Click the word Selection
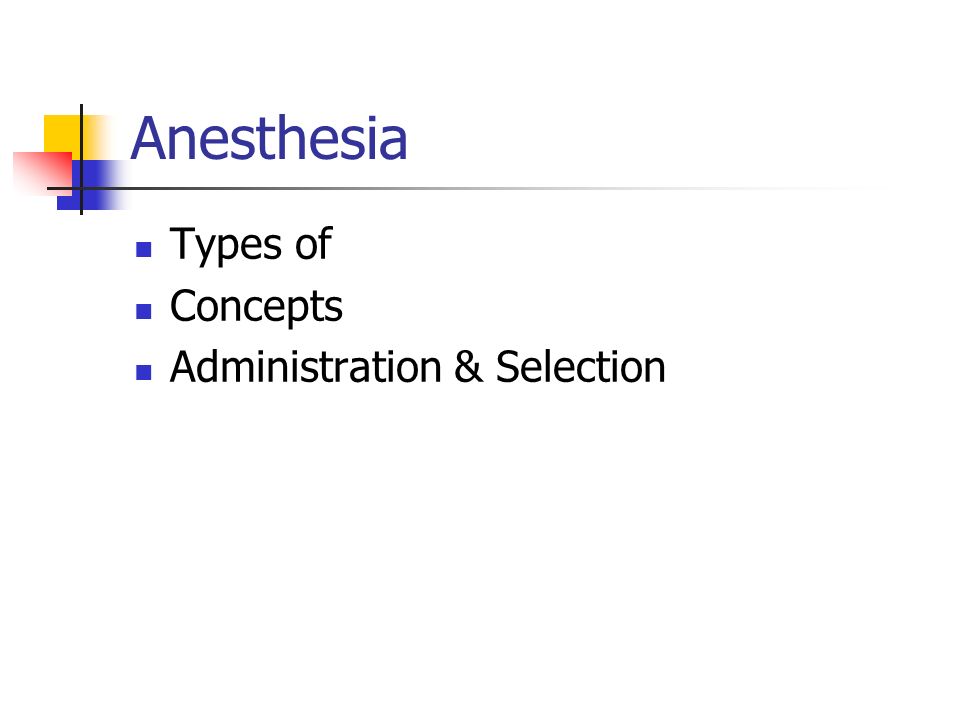The height and width of the screenshot is (720, 960). coord(580,367)
